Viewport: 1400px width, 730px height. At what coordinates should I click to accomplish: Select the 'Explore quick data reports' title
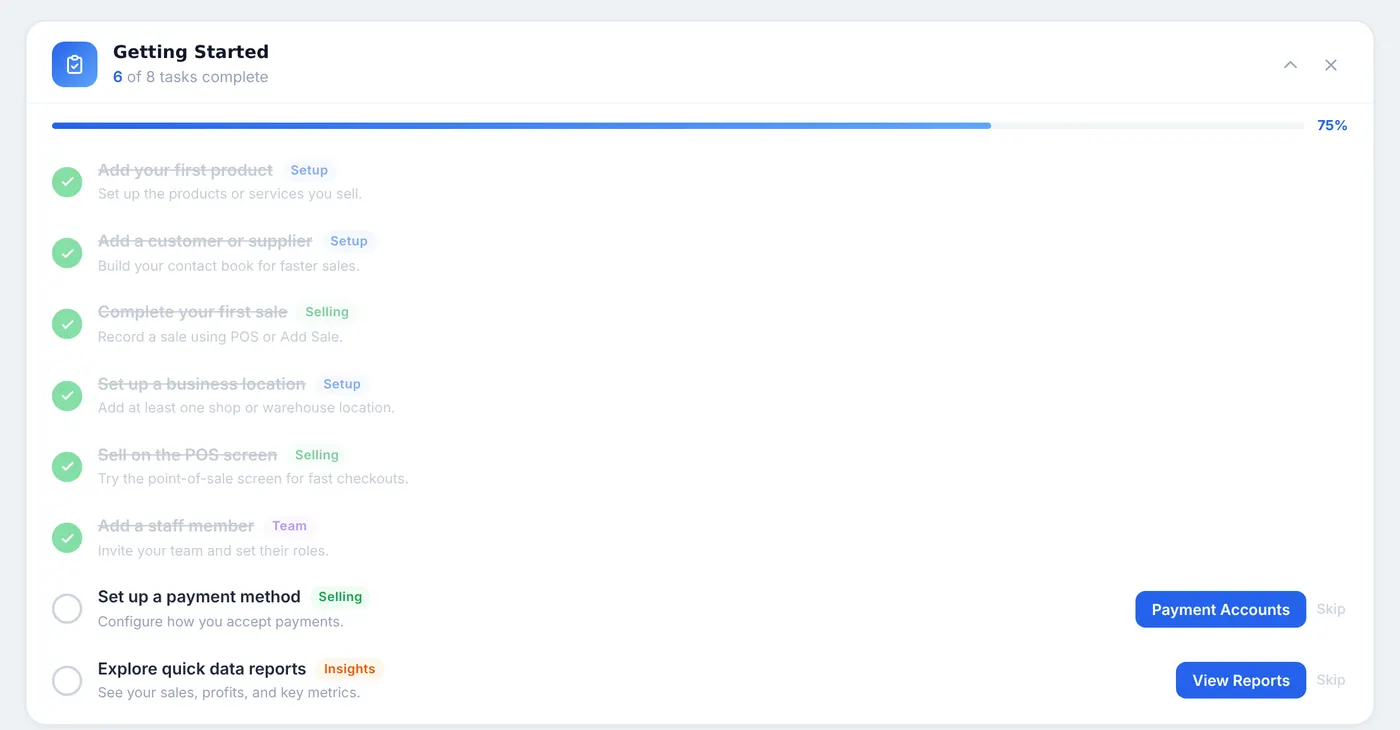pyautogui.click(x=202, y=669)
